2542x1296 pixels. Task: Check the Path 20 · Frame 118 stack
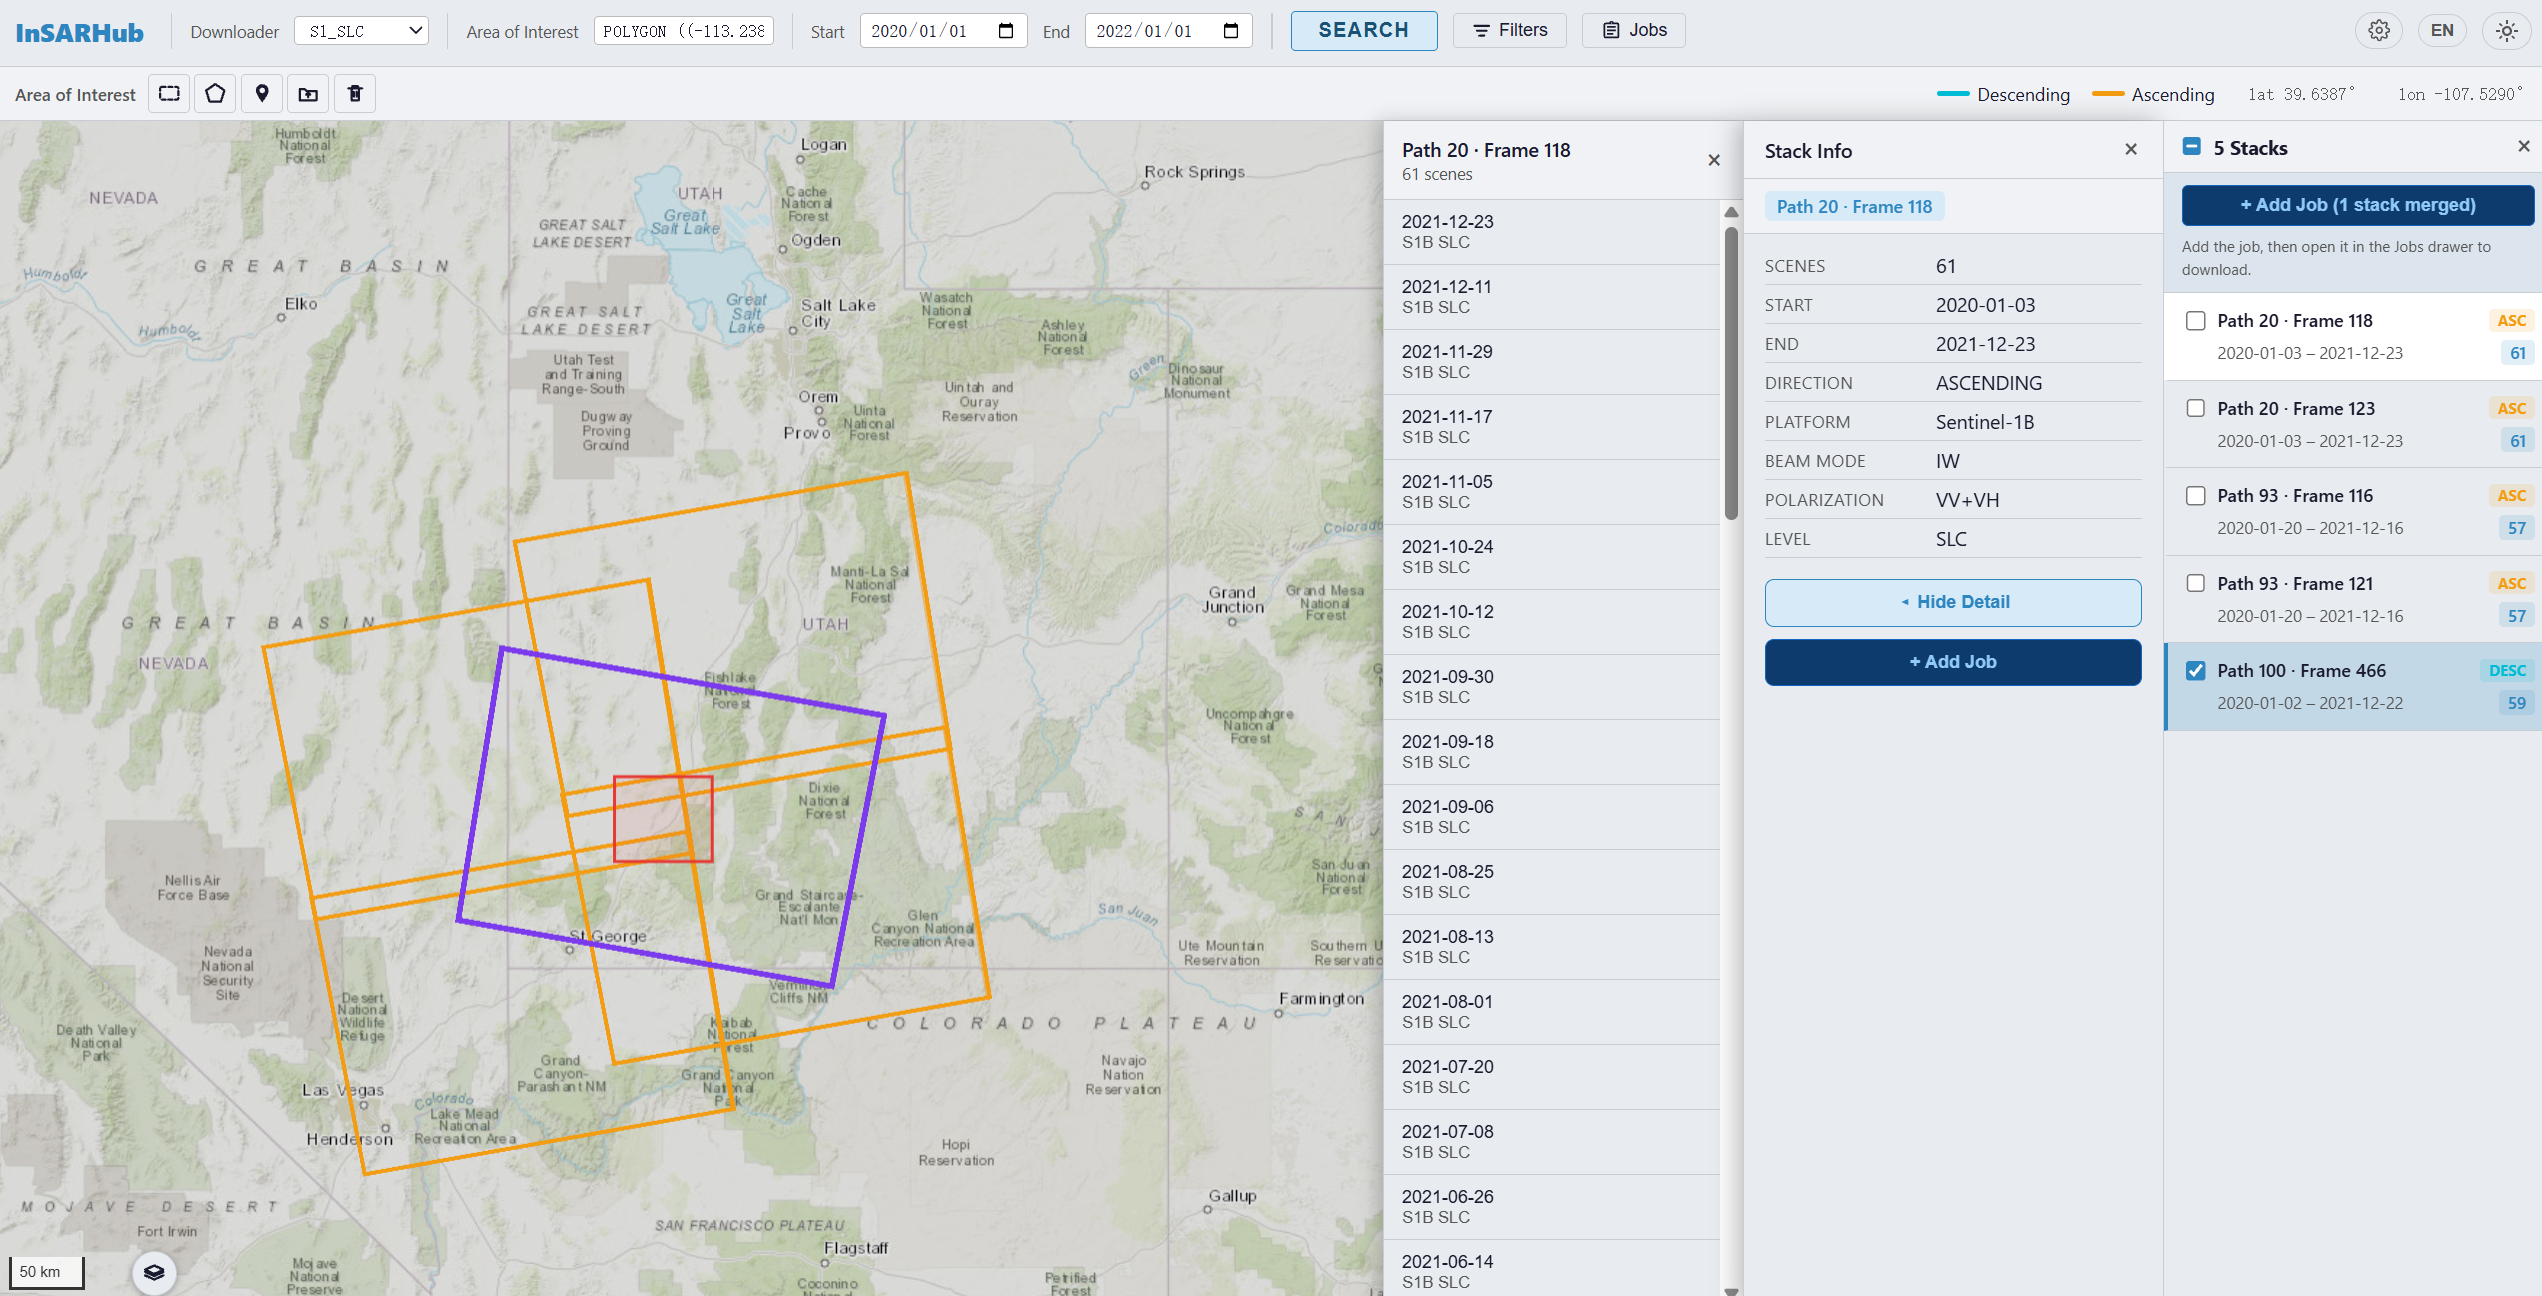point(2196,321)
